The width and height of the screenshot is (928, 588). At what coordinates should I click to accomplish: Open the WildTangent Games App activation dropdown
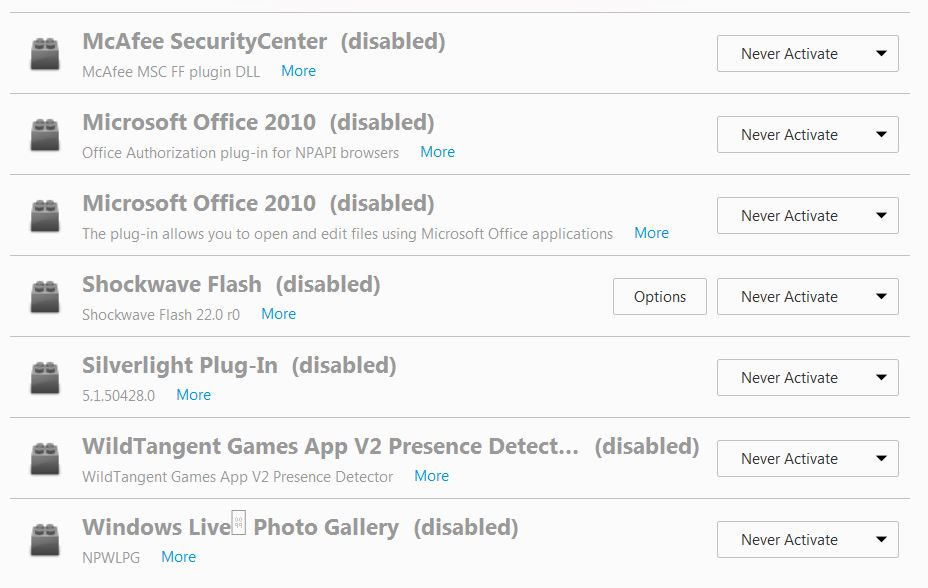(x=807, y=459)
